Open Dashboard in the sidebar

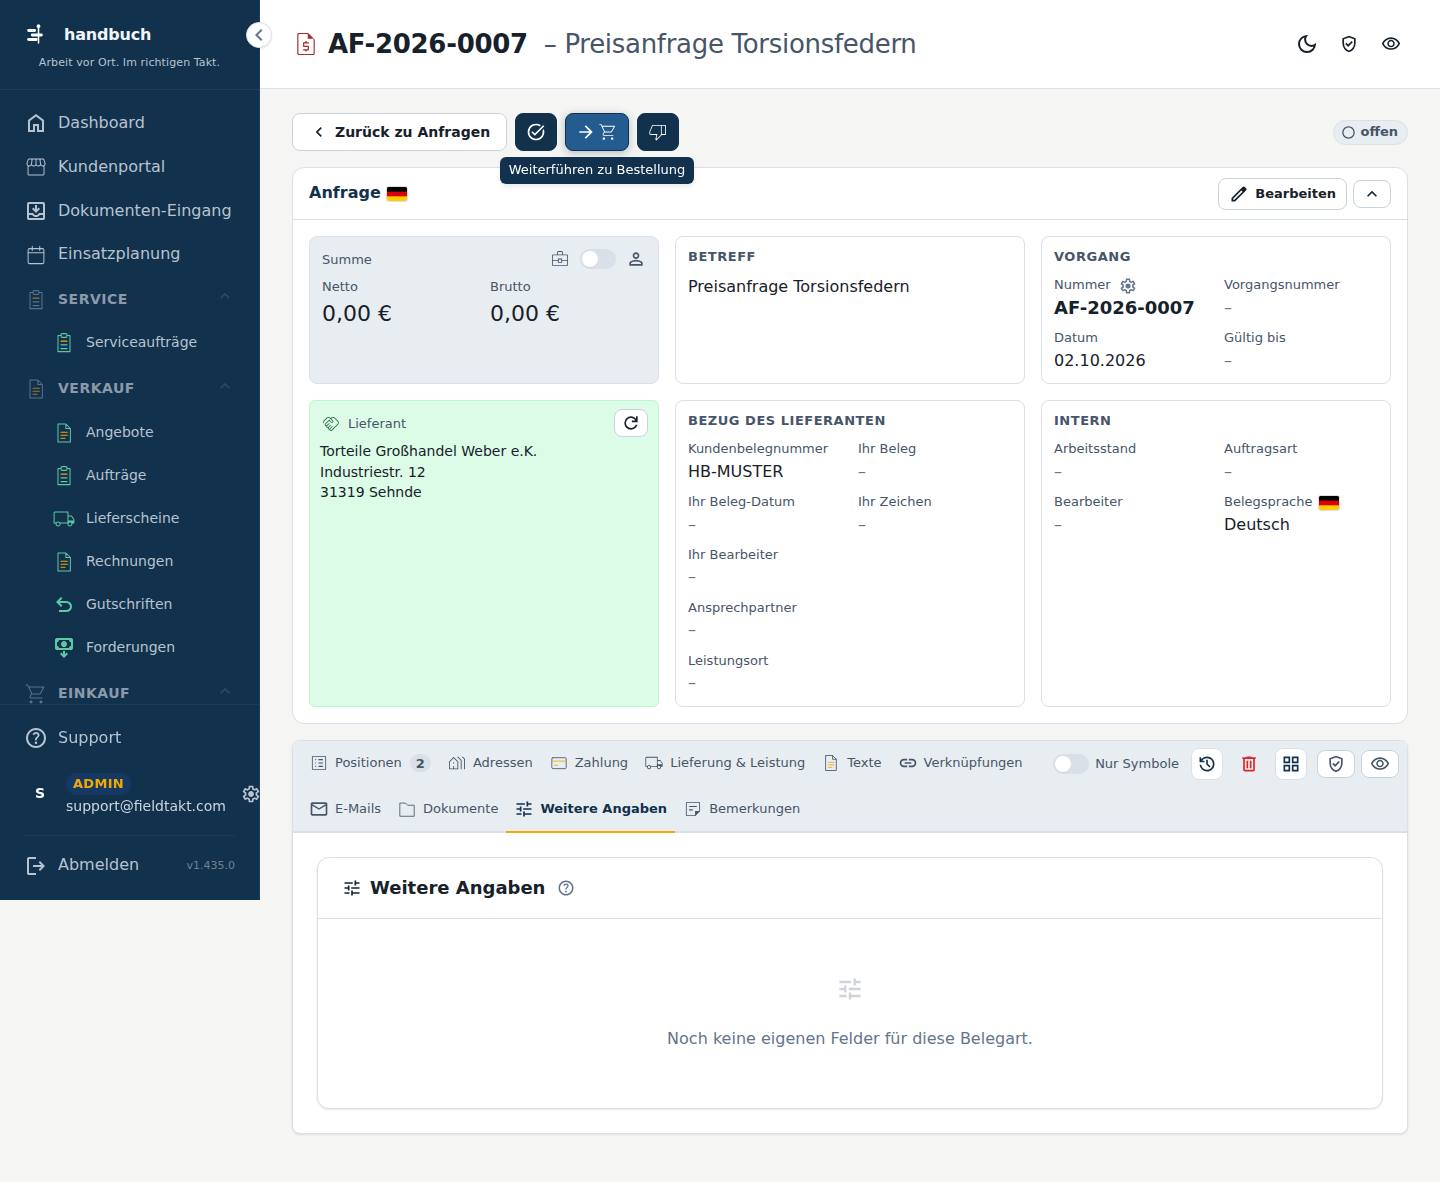(x=130, y=123)
